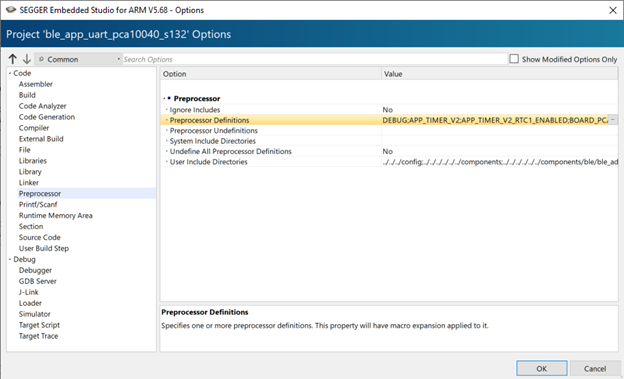Select System Include Directories row
This screenshot has width=624, height=379.
coord(389,141)
